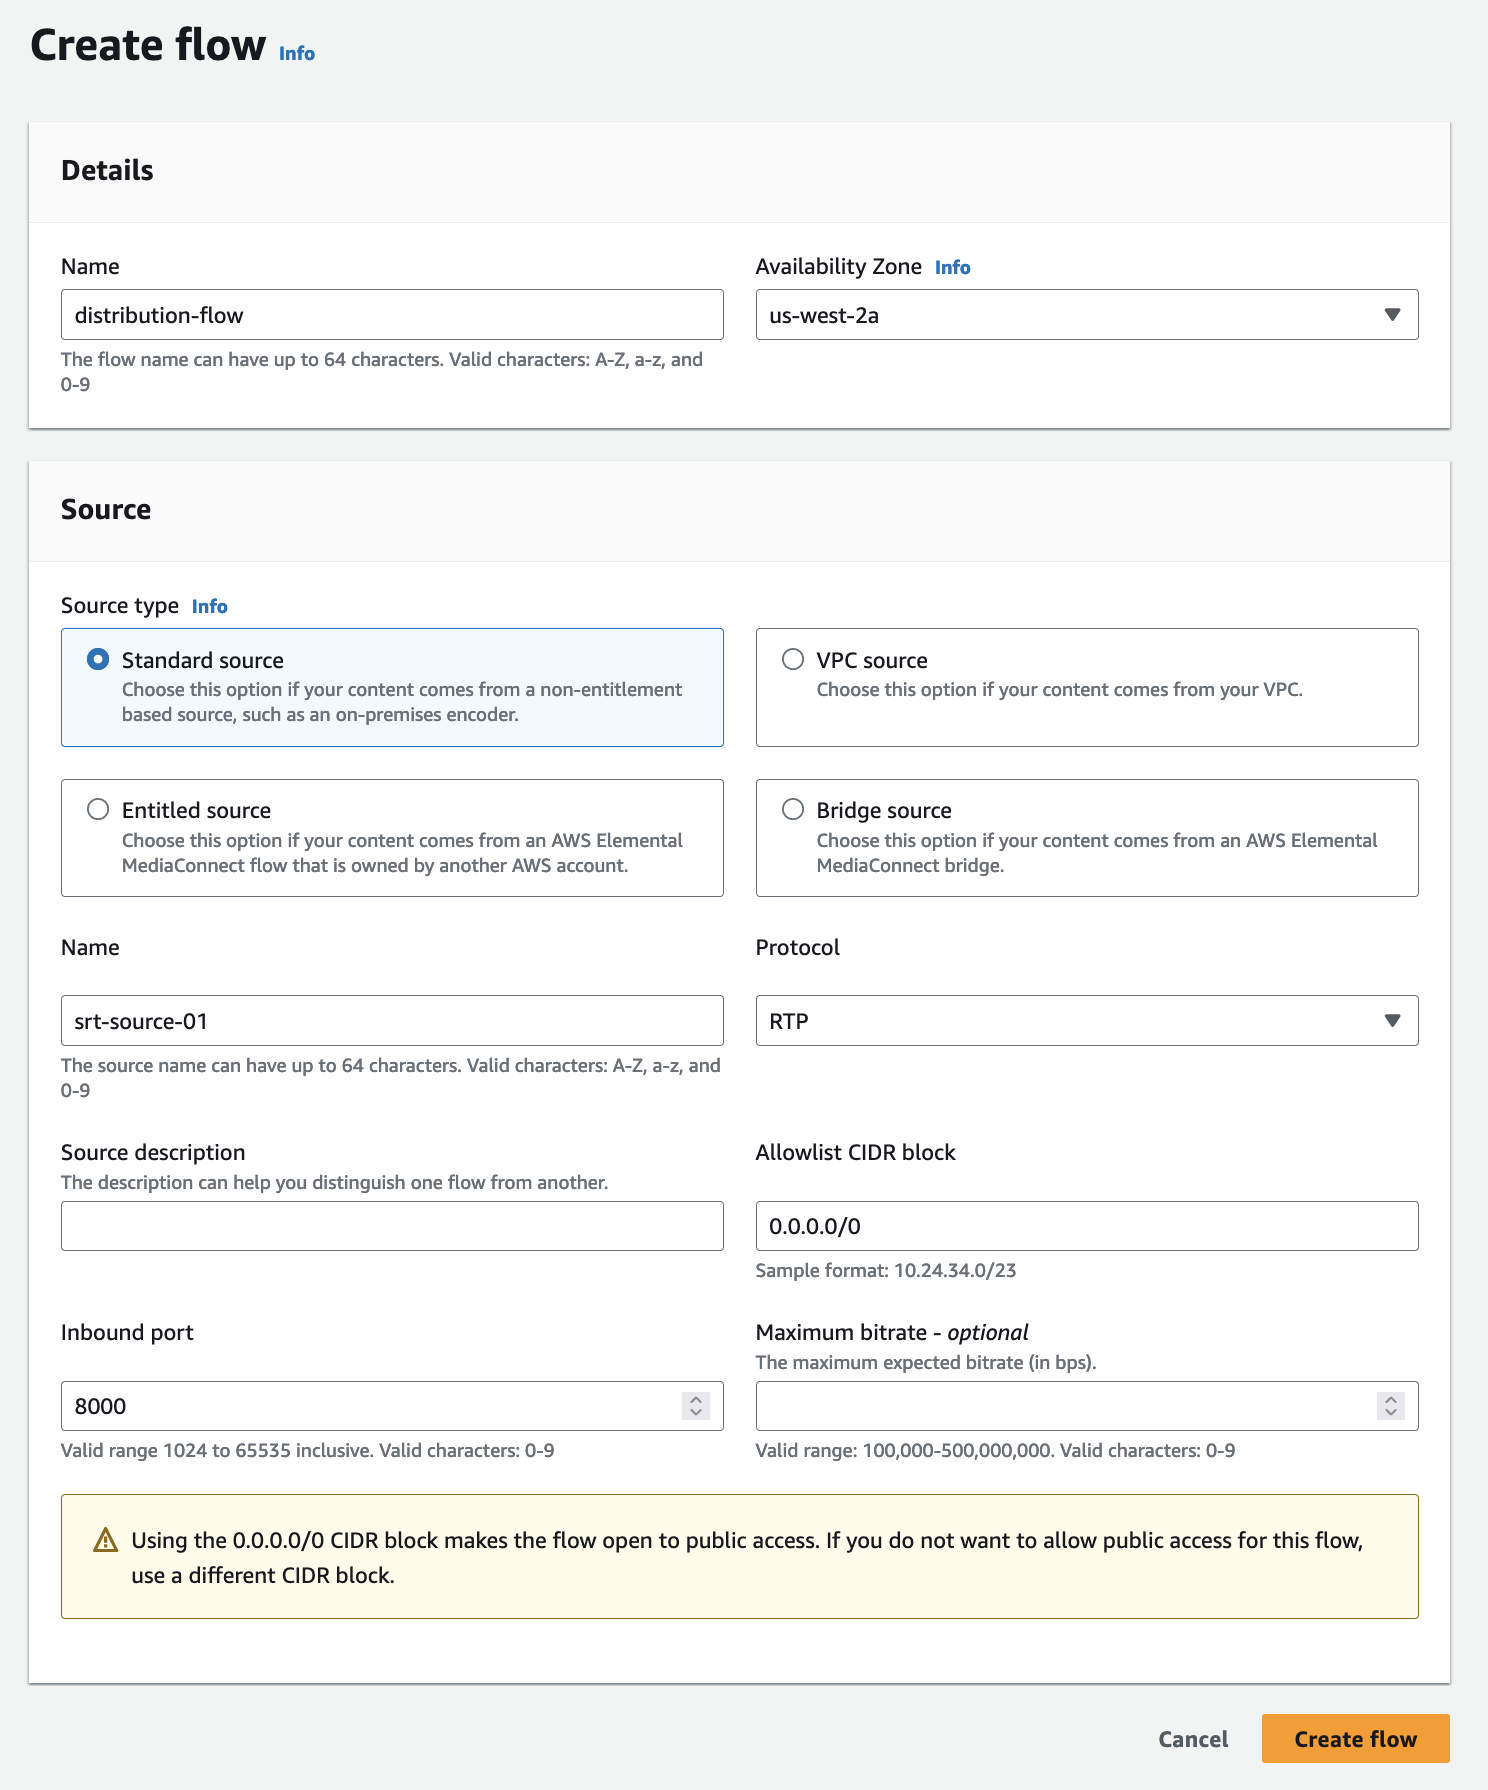1488x1790 pixels.
Task: Choose Bridge source radio button
Action: click(x=793, y=810)
